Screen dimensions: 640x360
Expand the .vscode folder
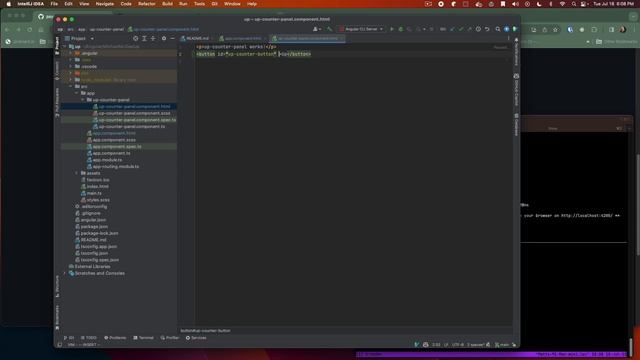point(71,67)
